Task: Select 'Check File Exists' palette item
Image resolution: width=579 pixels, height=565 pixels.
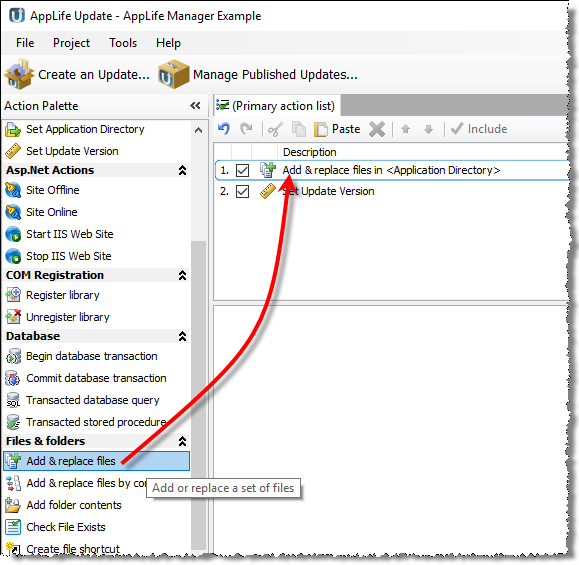Action: [x=66, y=527]
